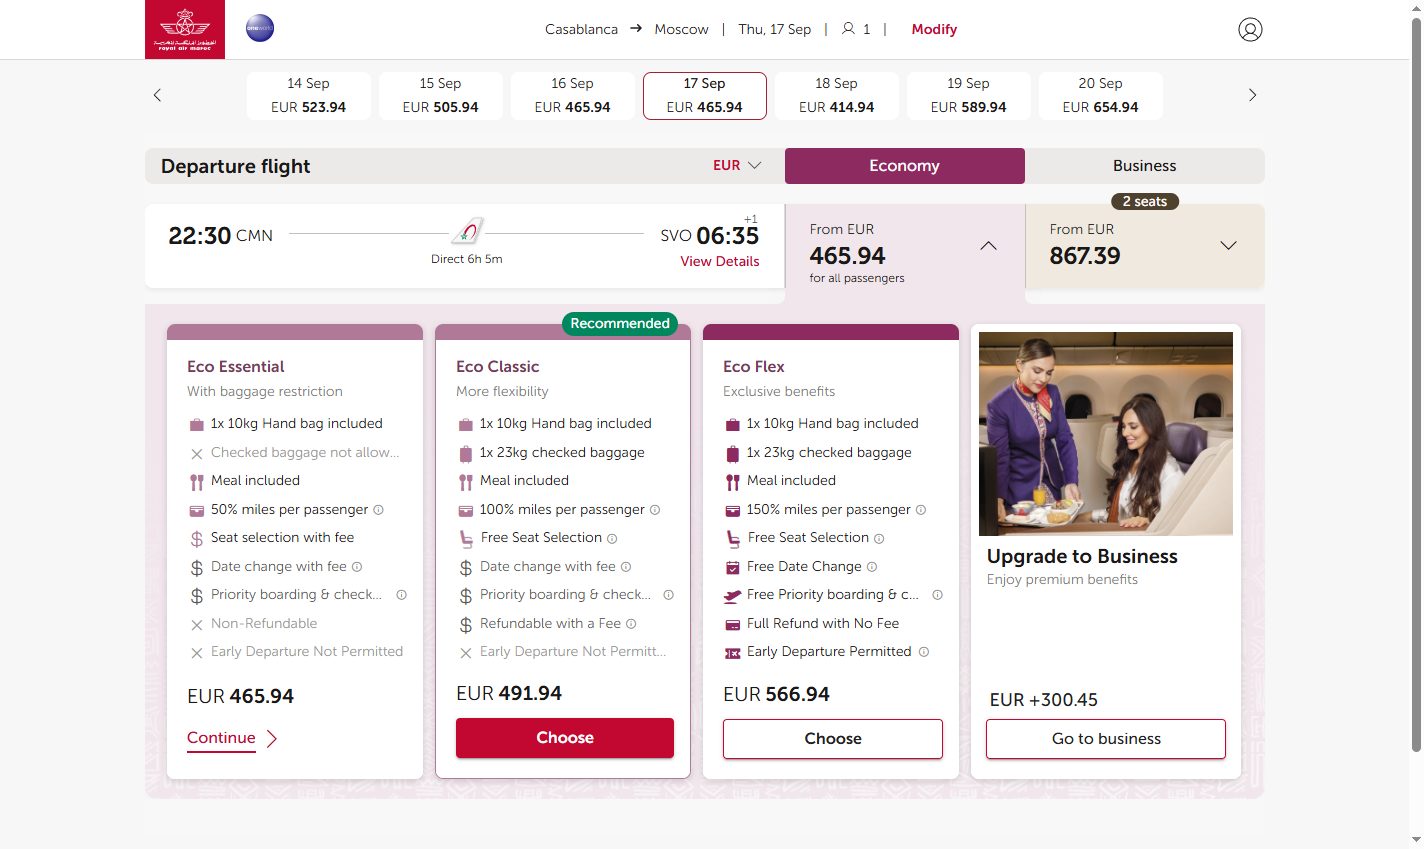Show info for Eco Classic Free Seat Selection

tap(612, 538)
